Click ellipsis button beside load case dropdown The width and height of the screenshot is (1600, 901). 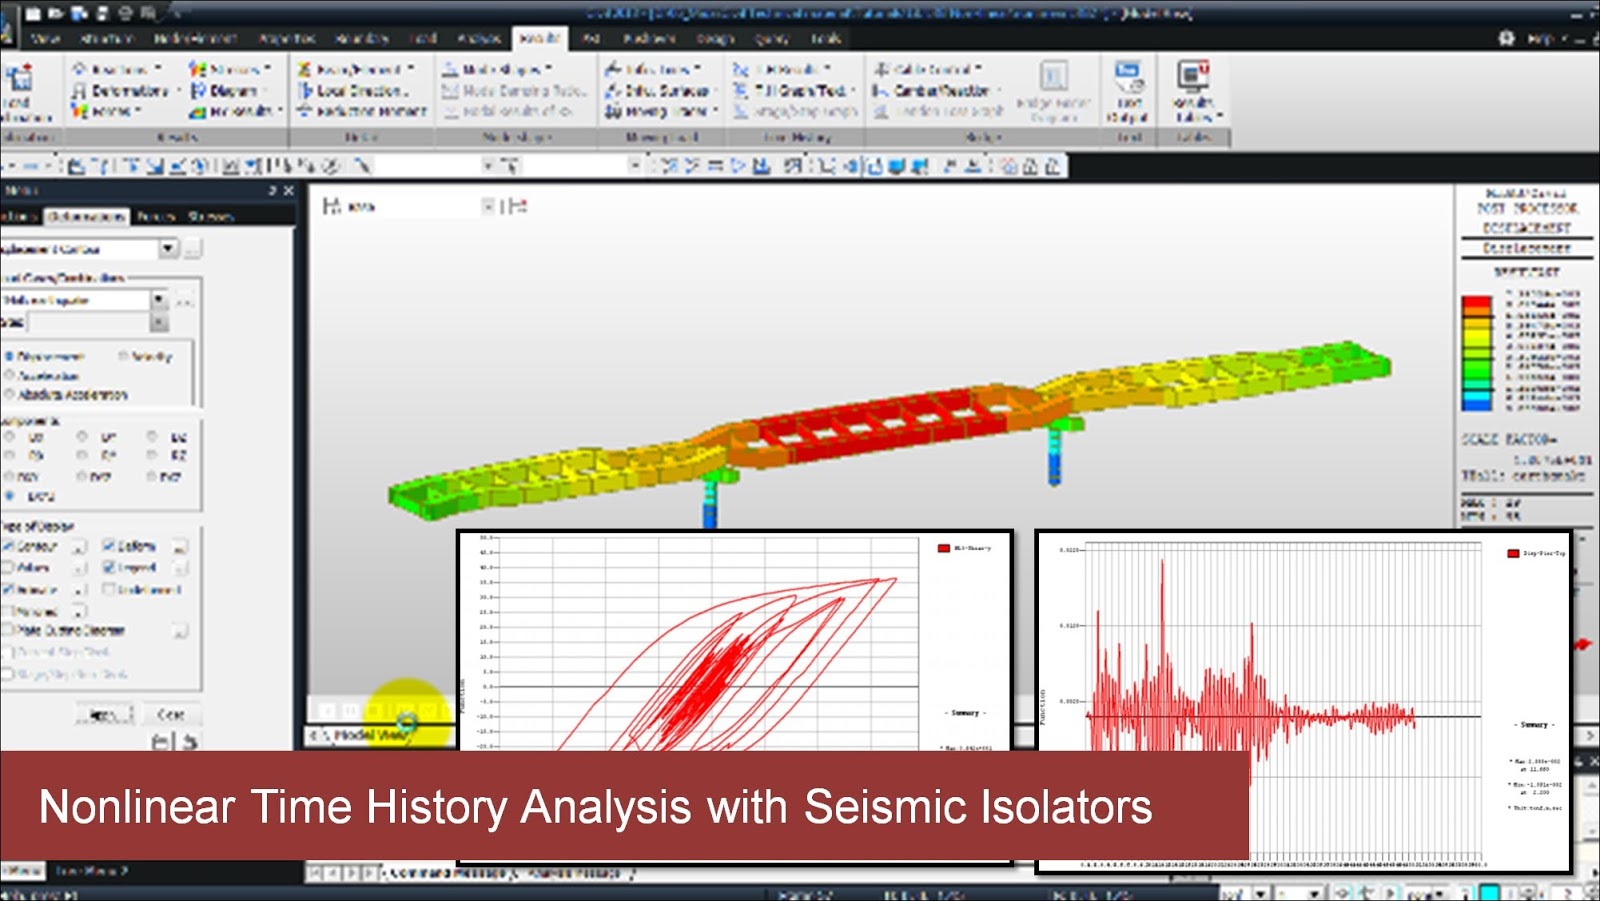(x=184, y=300)
